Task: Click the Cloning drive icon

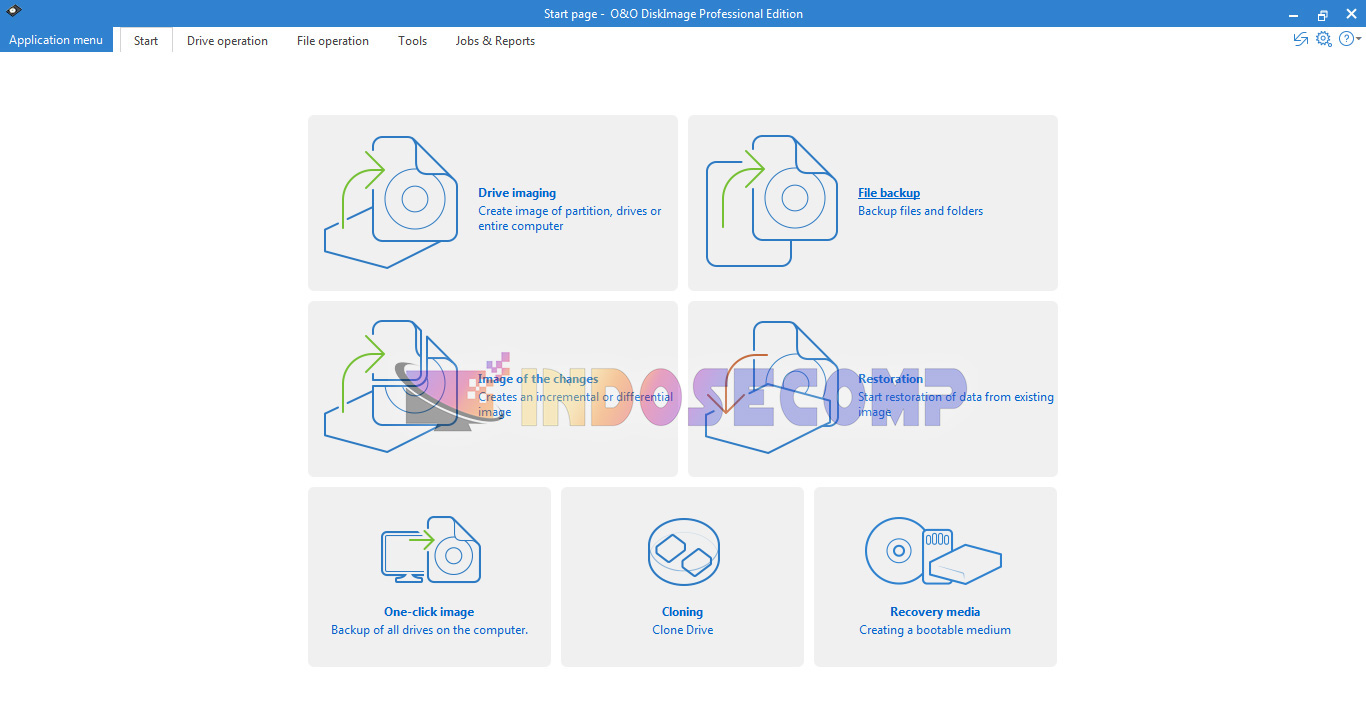Action: 683,551
